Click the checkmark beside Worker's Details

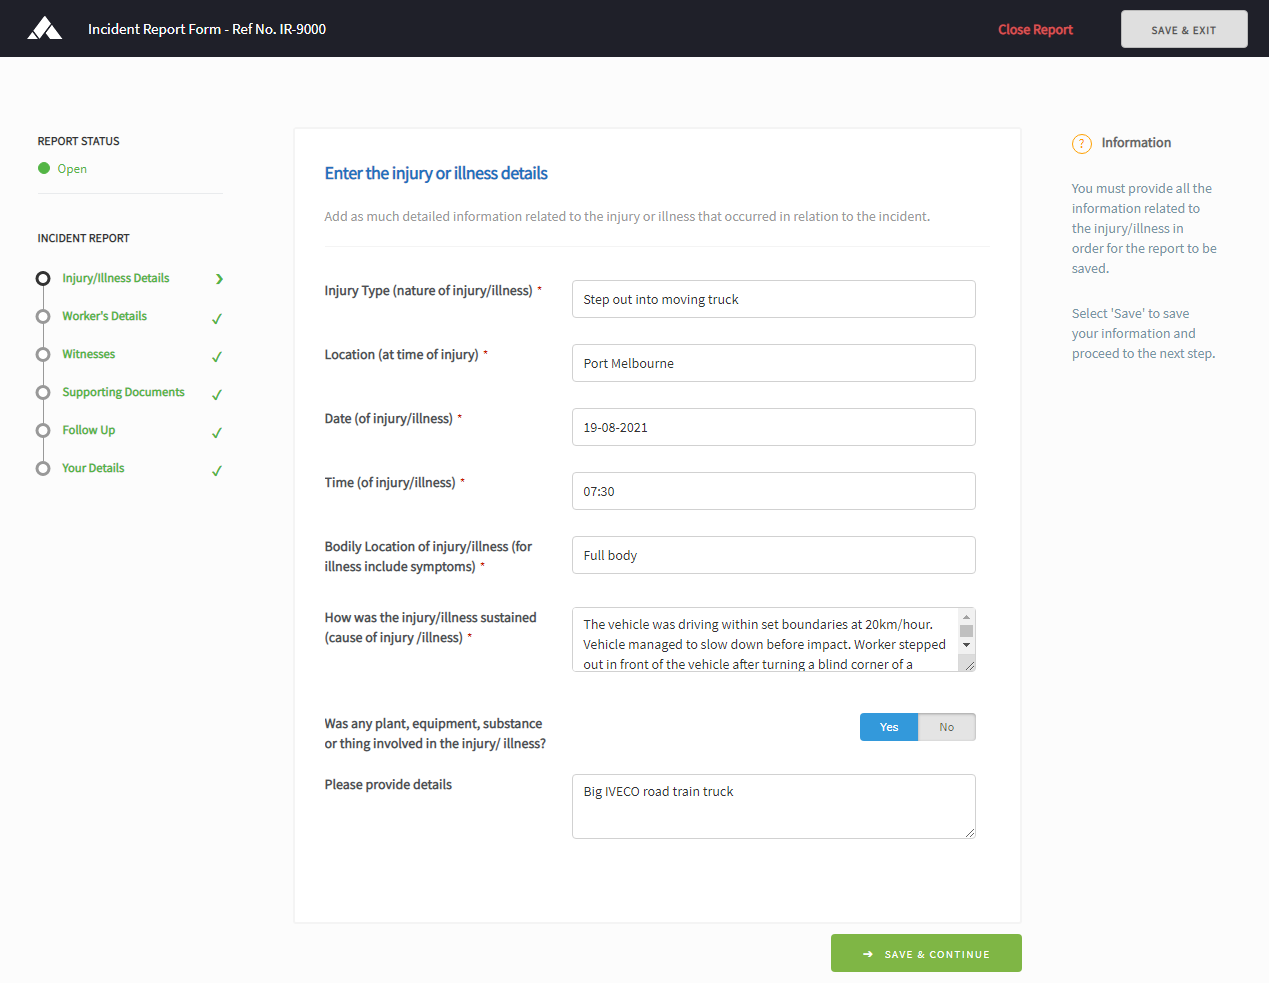coord(217,319)
